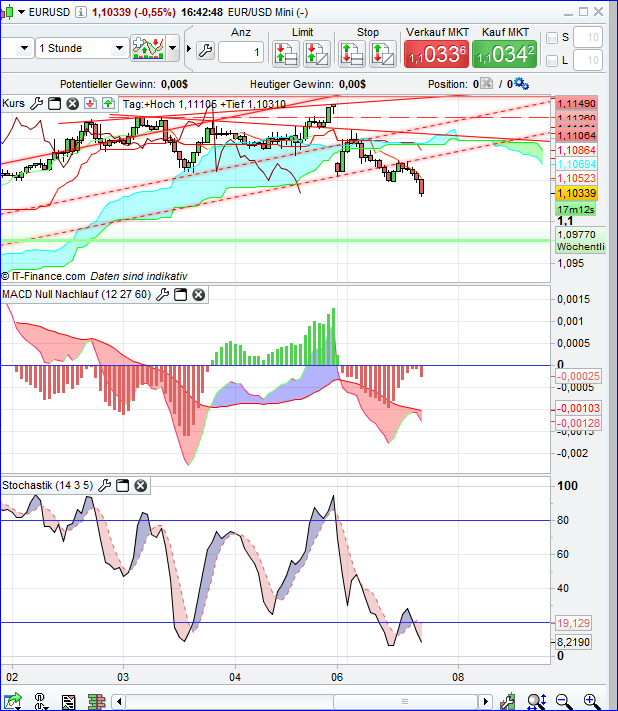Image resolution: width=618 pixels, height=711 pixels.
Task: Click the 1,09770 Wöchentlich level label
Action: point(581,240)
